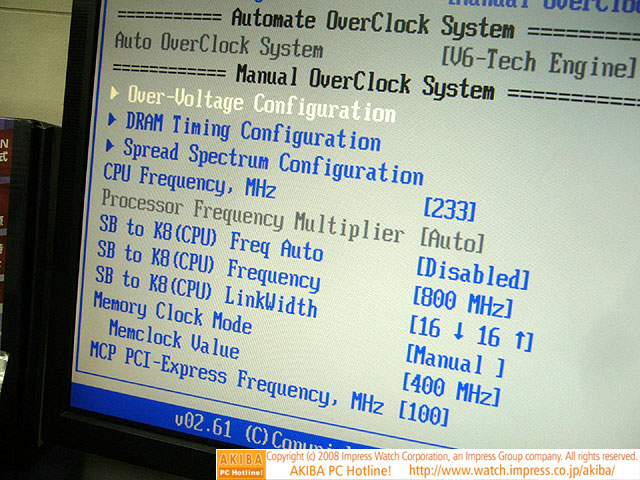This screenshot has width=640, height=480.
Task: Switch the Memory Clock Mode [Manual] value
Action: tap(455, 360)
